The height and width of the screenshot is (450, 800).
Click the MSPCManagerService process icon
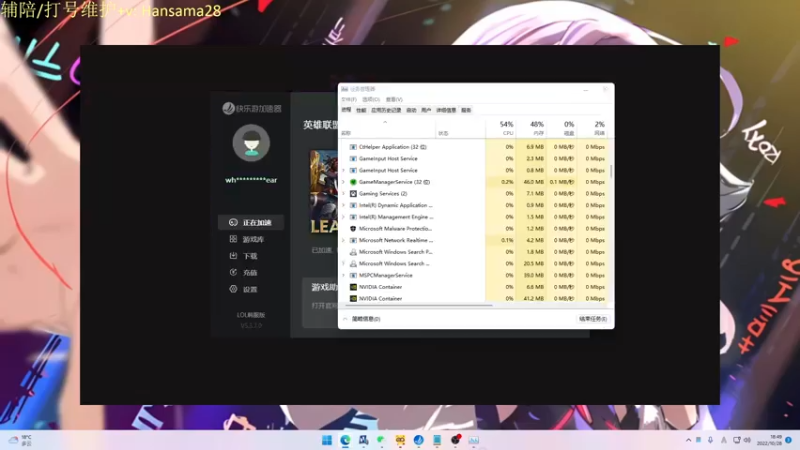pos(353,276)
